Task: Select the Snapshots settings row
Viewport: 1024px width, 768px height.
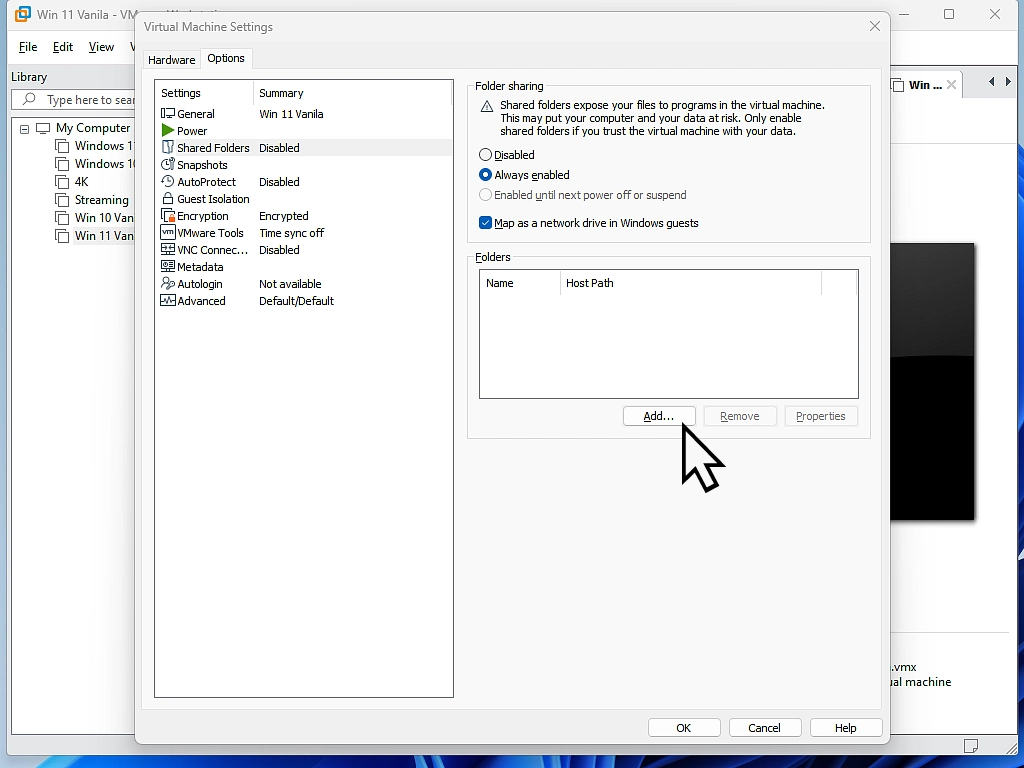Action: (304, 165)
